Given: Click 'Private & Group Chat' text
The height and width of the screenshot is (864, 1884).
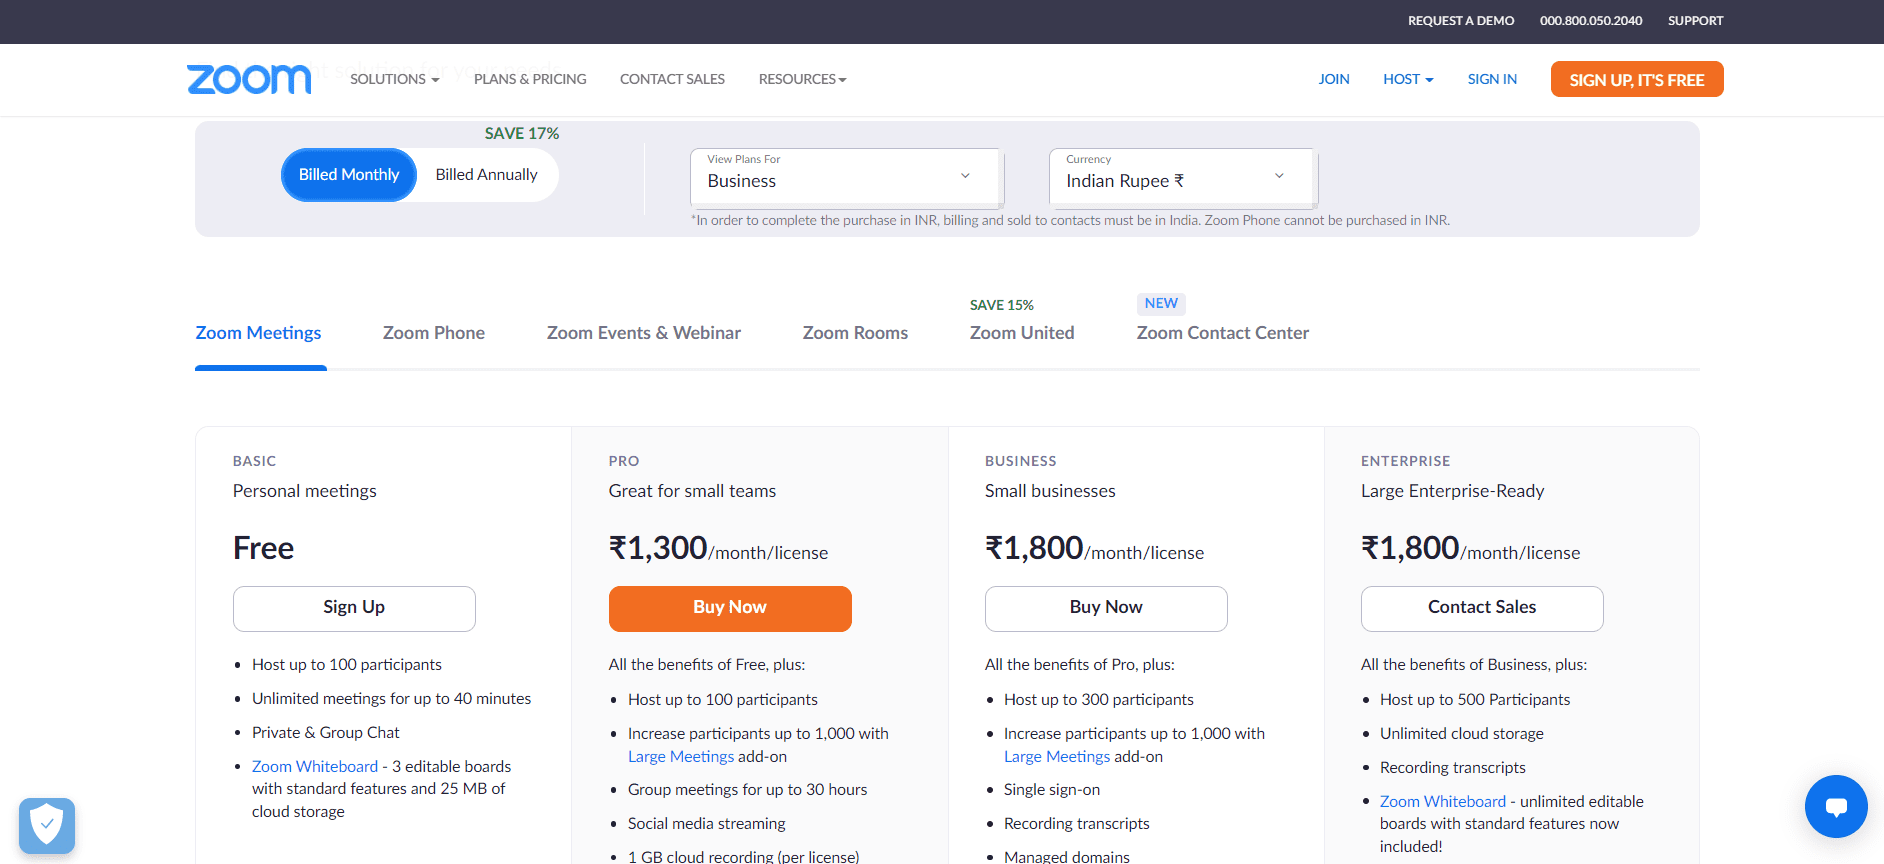Looking at the screenshot, I should 326,733.
